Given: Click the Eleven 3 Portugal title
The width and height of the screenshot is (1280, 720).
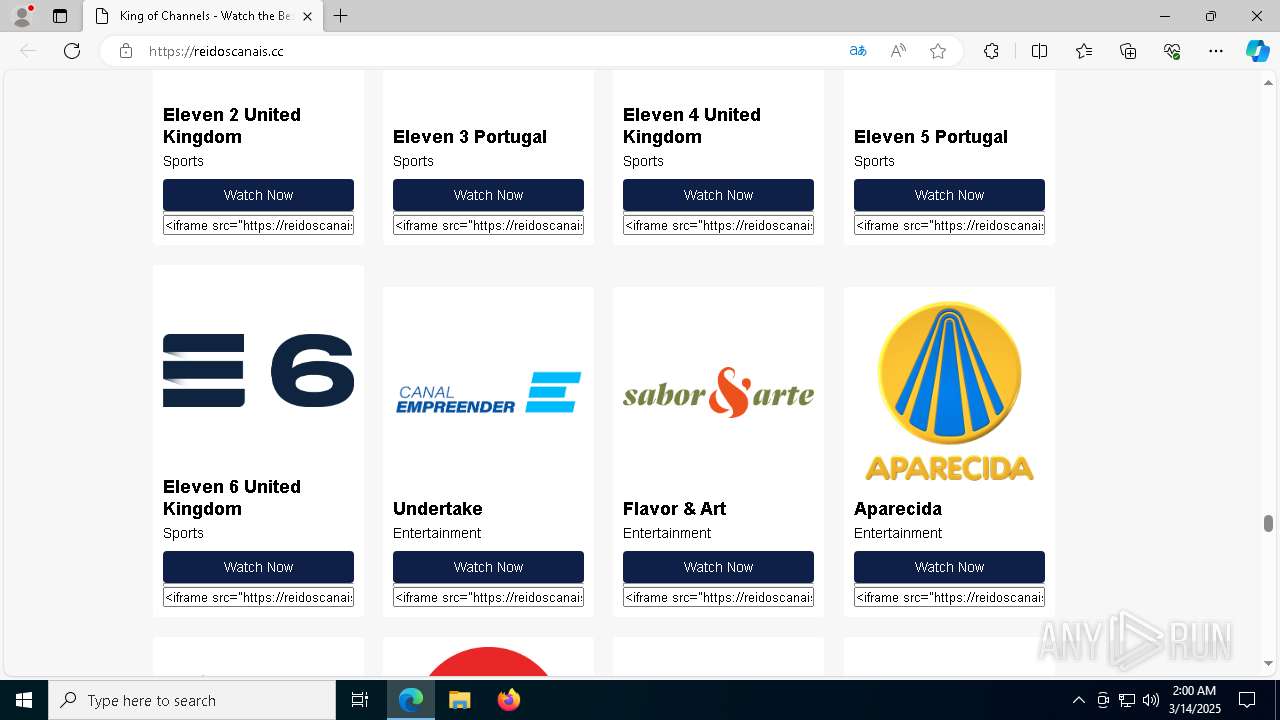Looking at the screenshot, I should click(470, 137).
